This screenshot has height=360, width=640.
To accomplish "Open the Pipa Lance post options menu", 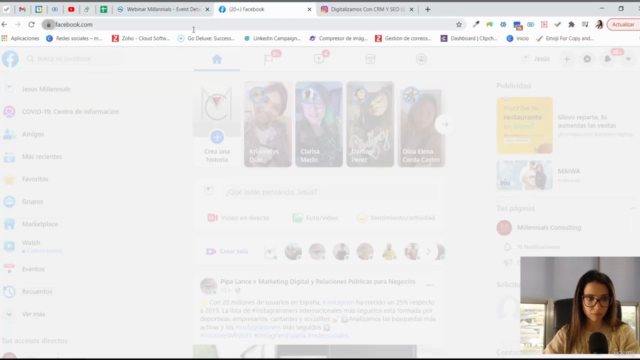I will (x=430, y=285).
